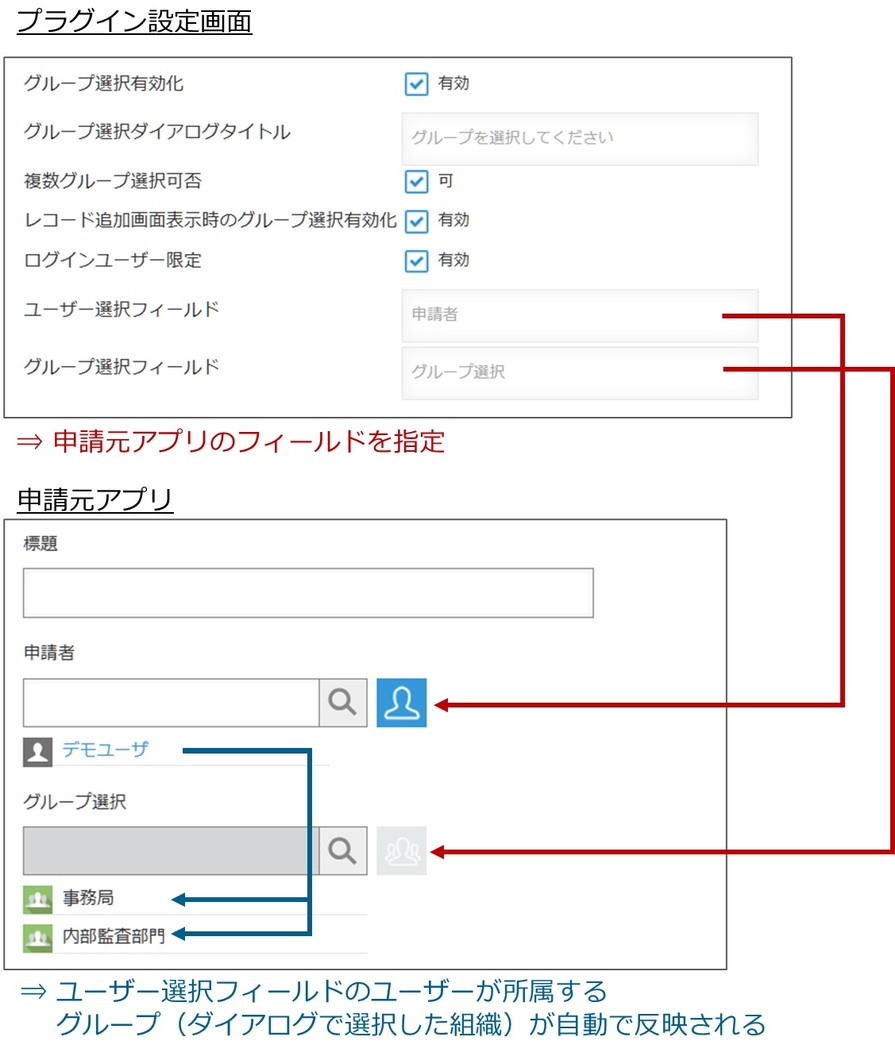This screenshot has height=1060, width=895.
Task: Click the grey グループ選択 search input
Action: coord(171,851)
